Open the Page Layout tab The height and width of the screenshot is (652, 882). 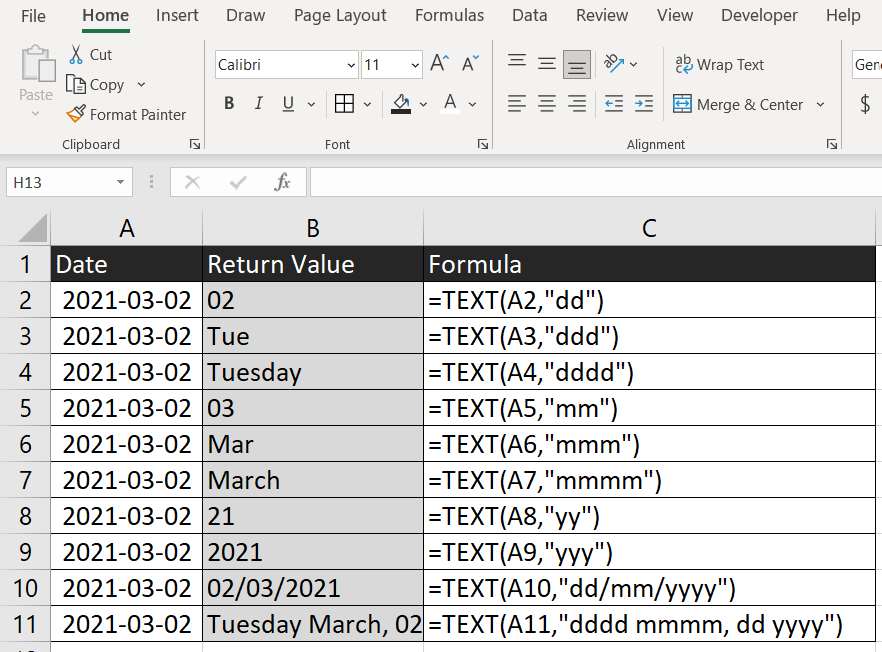pyautogui.click(x=340, y=15)
